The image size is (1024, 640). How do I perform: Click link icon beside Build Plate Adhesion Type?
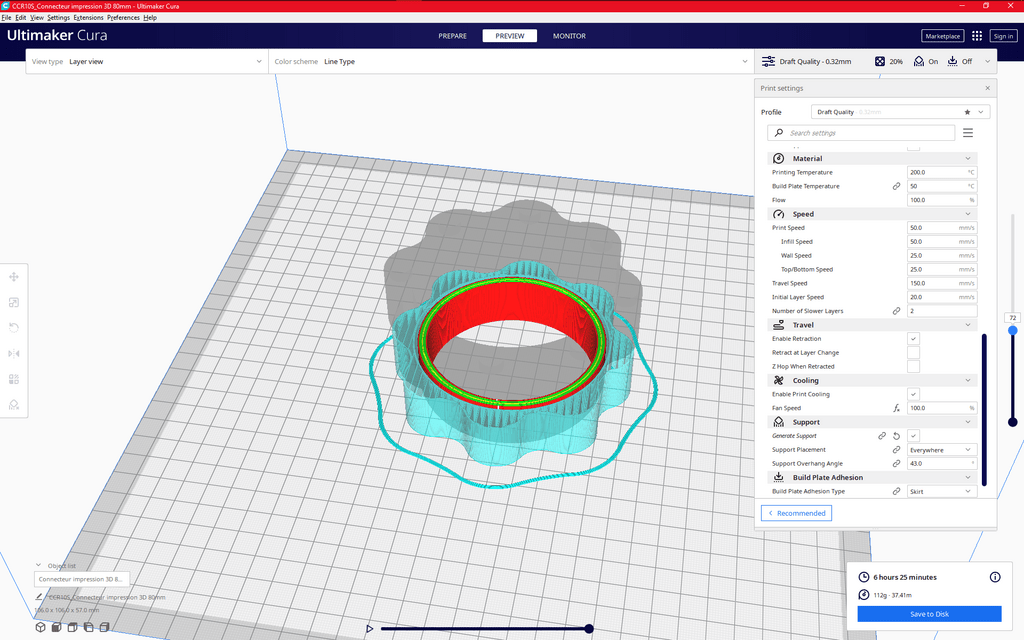pos(897,492)
